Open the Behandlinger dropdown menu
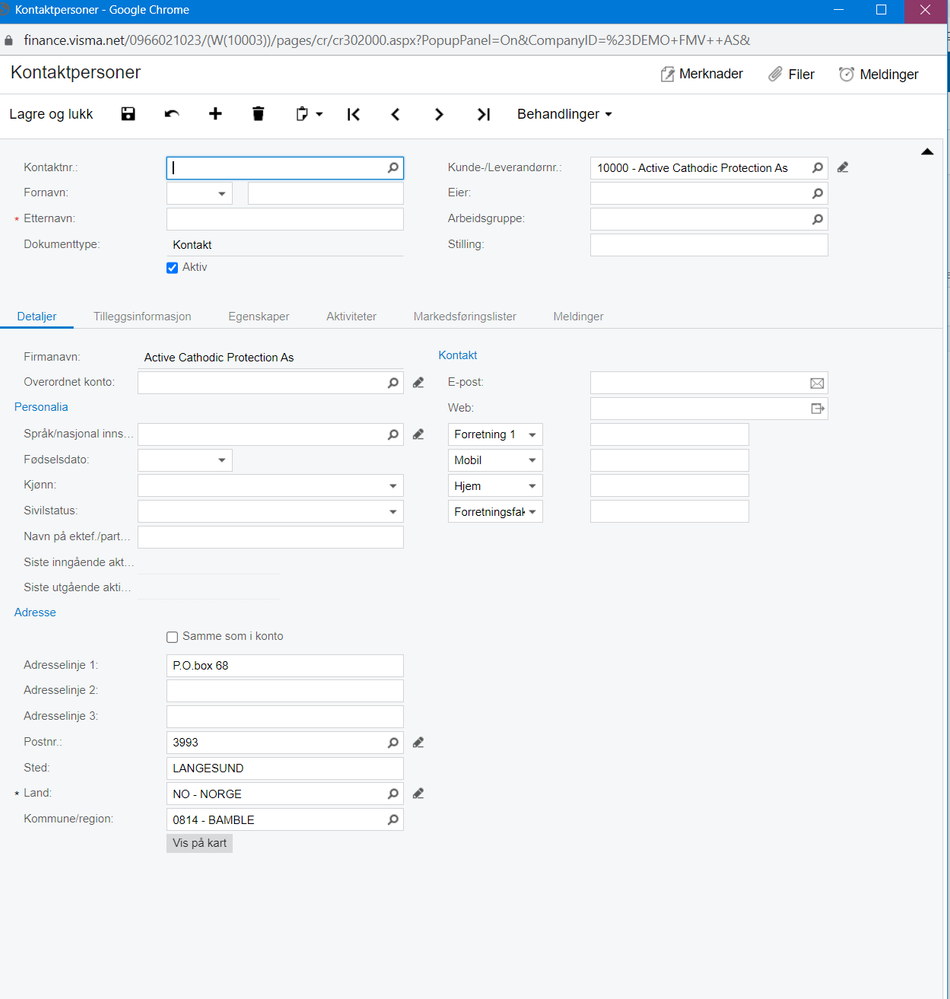Image resolution: width=950 pixels, height=999 pixels. coord(565,114)
